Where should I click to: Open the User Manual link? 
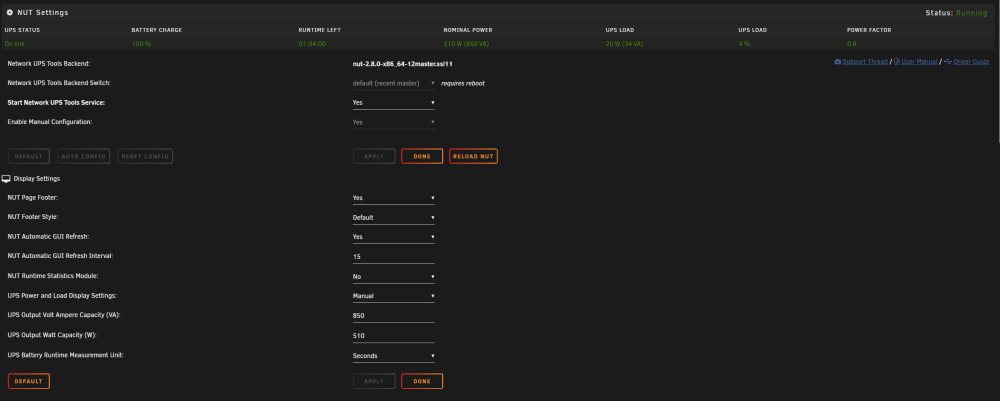point(919,62)
